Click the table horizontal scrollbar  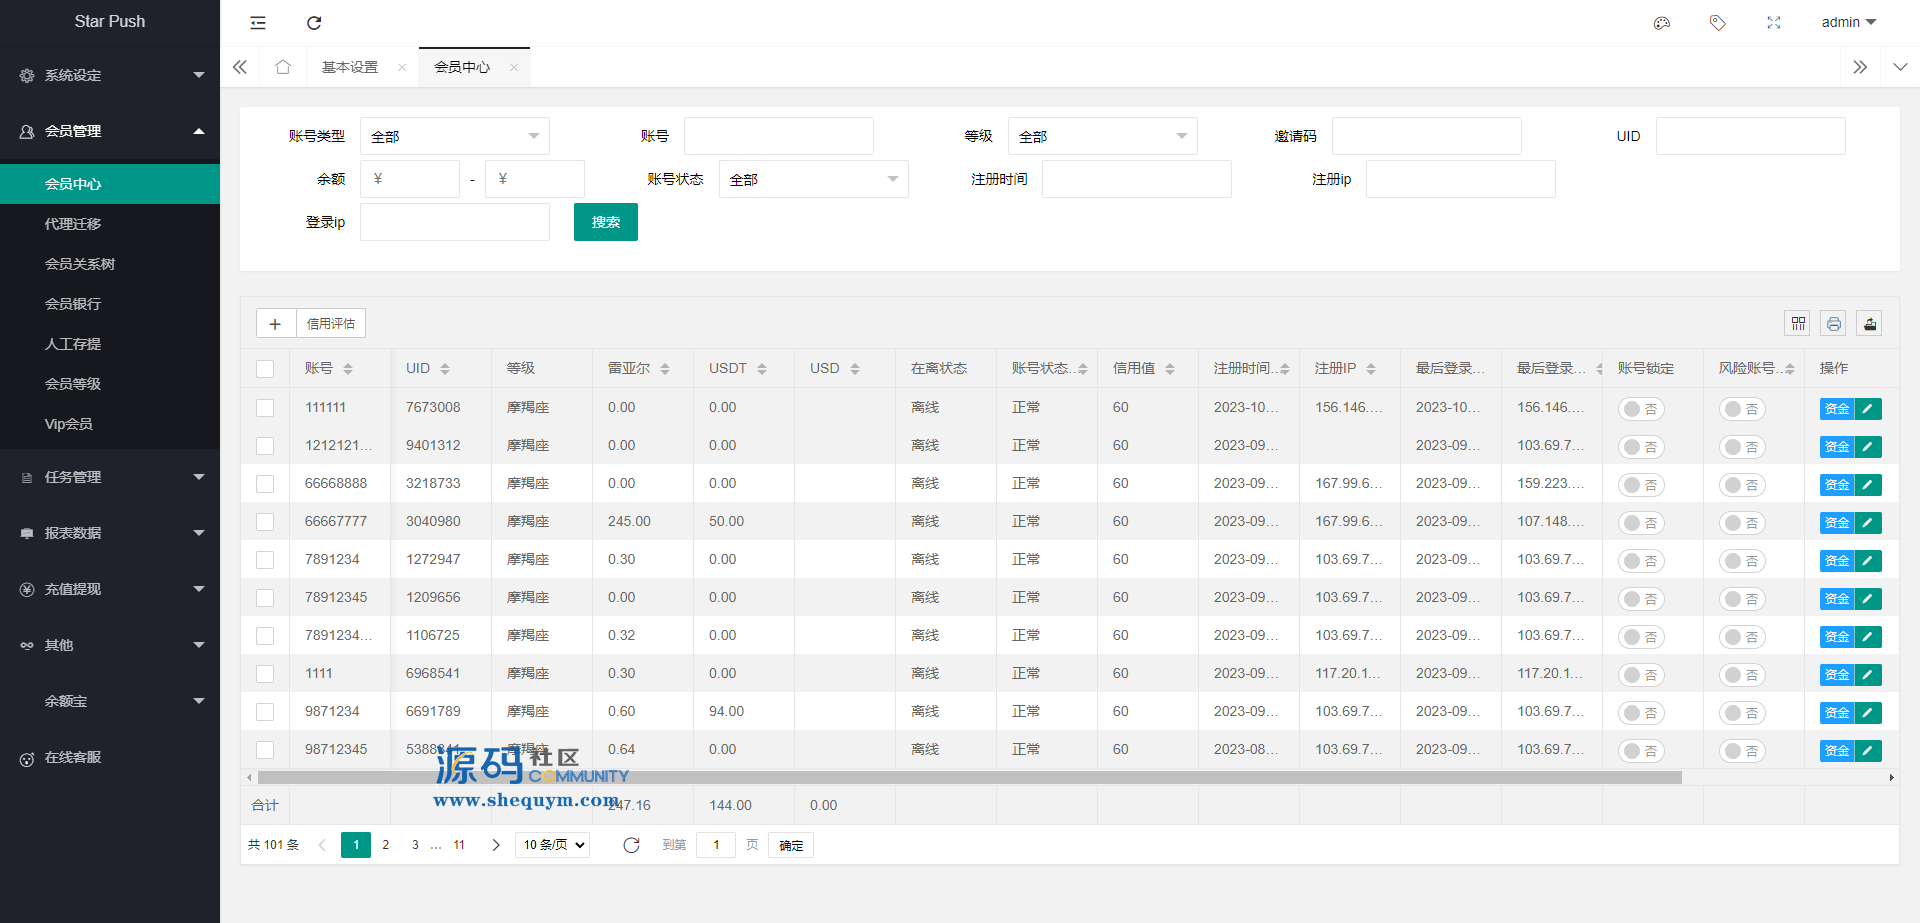970,777
